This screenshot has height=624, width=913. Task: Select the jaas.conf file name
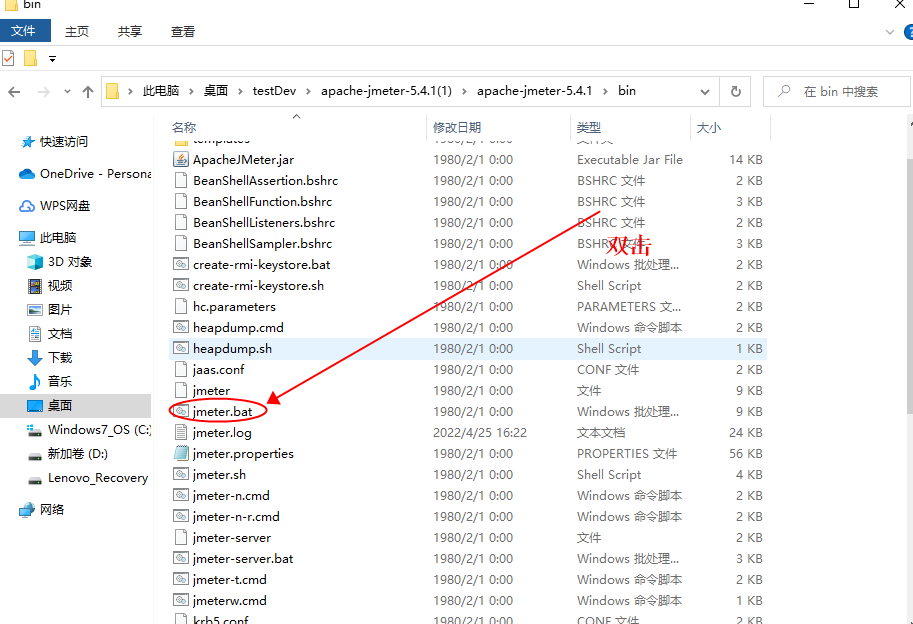click(x=218, y=370)
